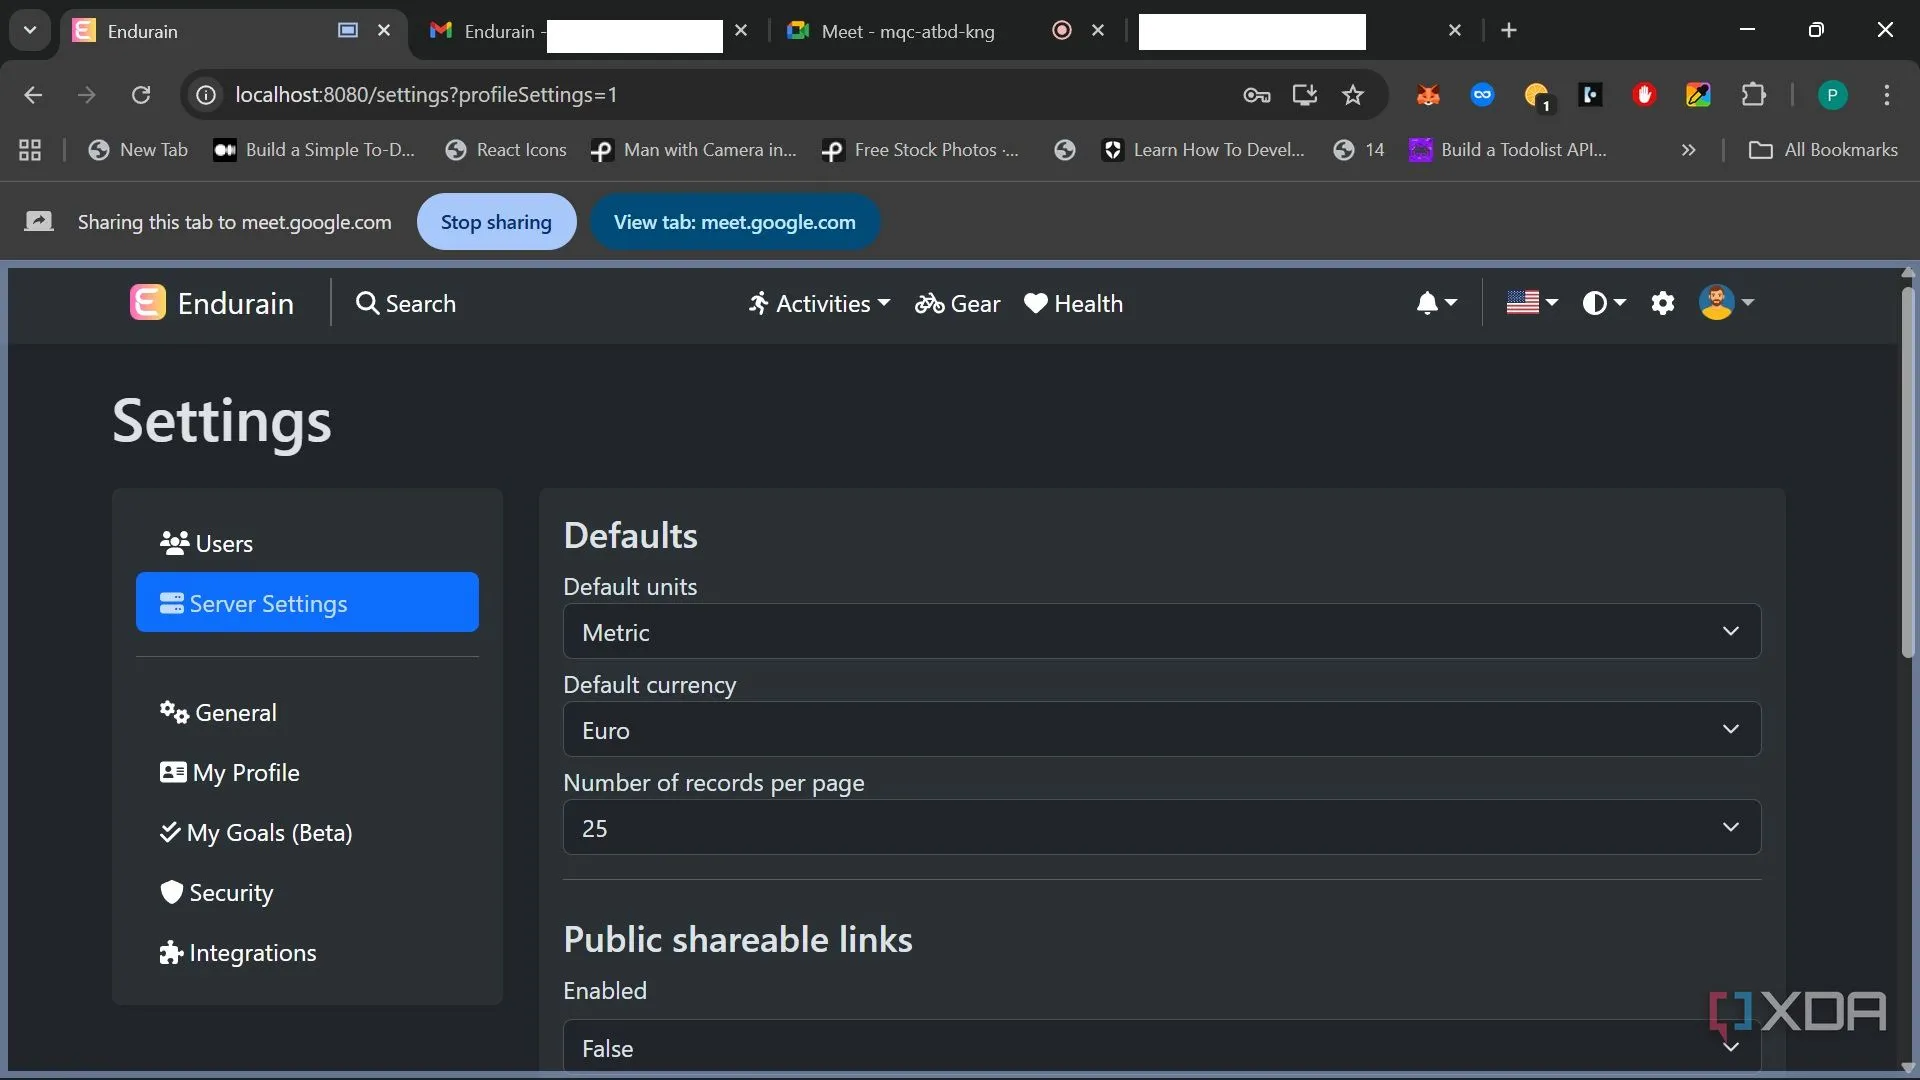Click View tab: meet.google.com
The image size is (1920, 1080).
coord(735,221)
